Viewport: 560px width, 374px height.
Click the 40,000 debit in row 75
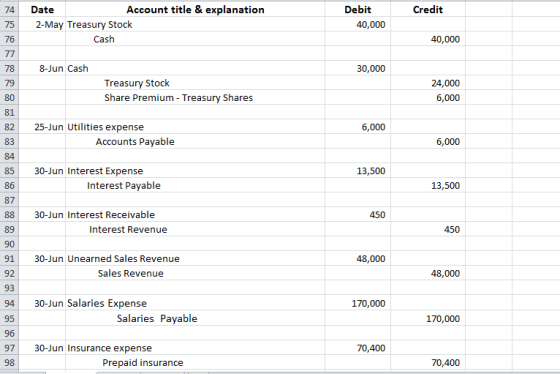[x=358, y=24]
